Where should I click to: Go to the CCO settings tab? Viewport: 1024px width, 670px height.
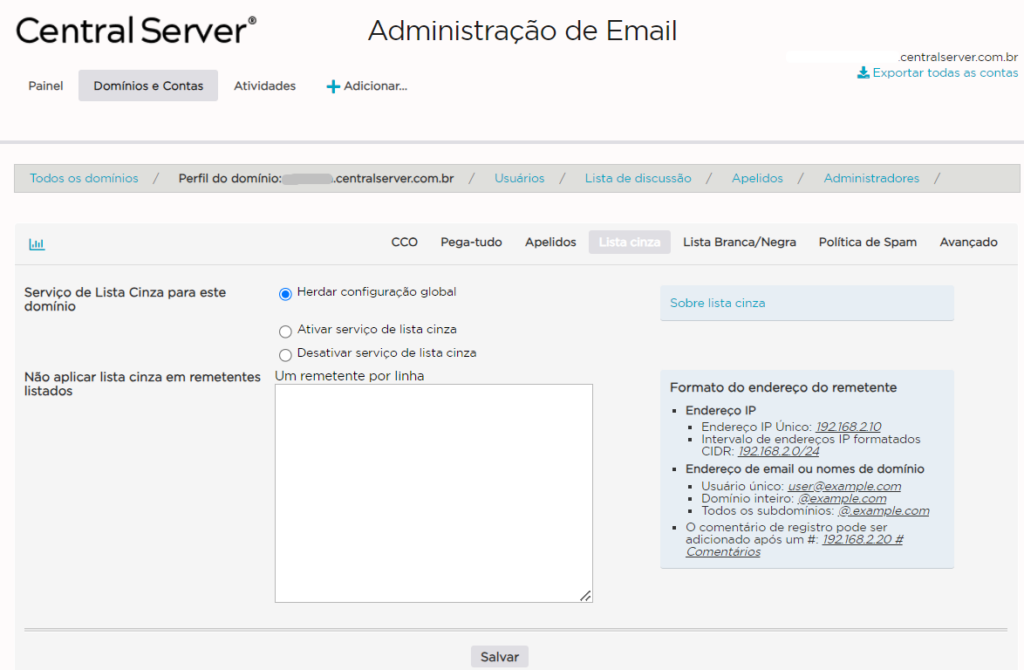tap(404, 242)
